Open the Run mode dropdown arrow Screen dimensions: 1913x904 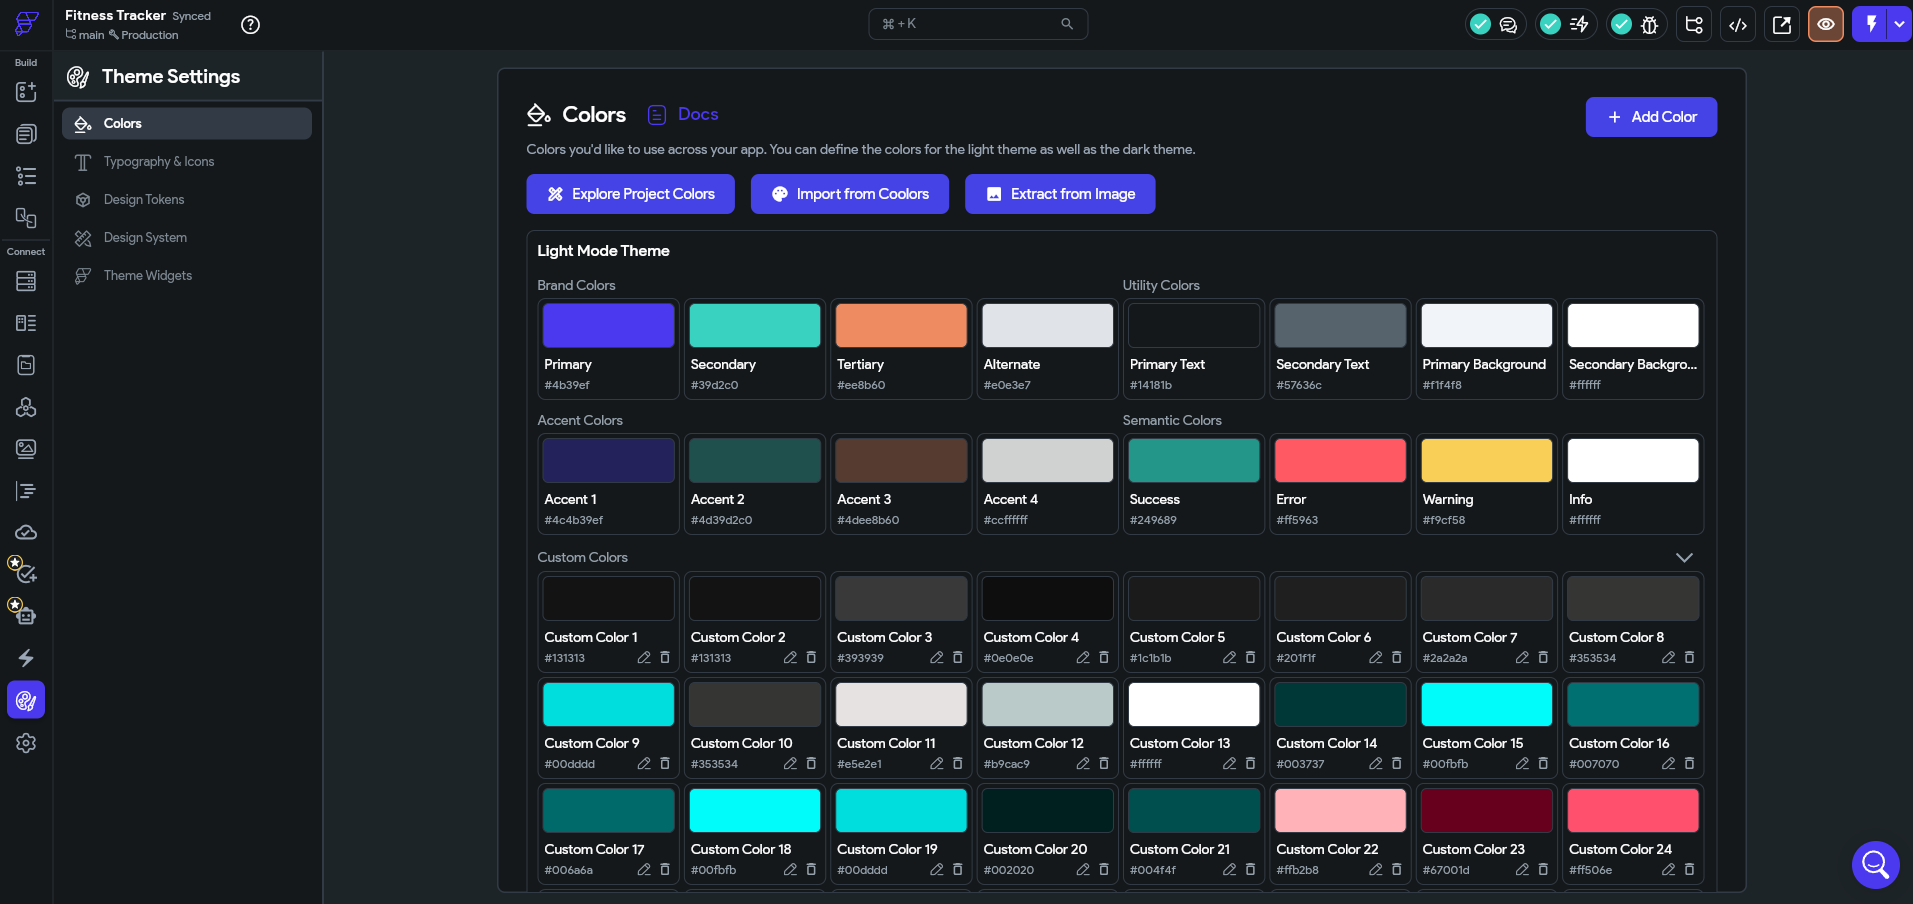[x=1899, y=24]
